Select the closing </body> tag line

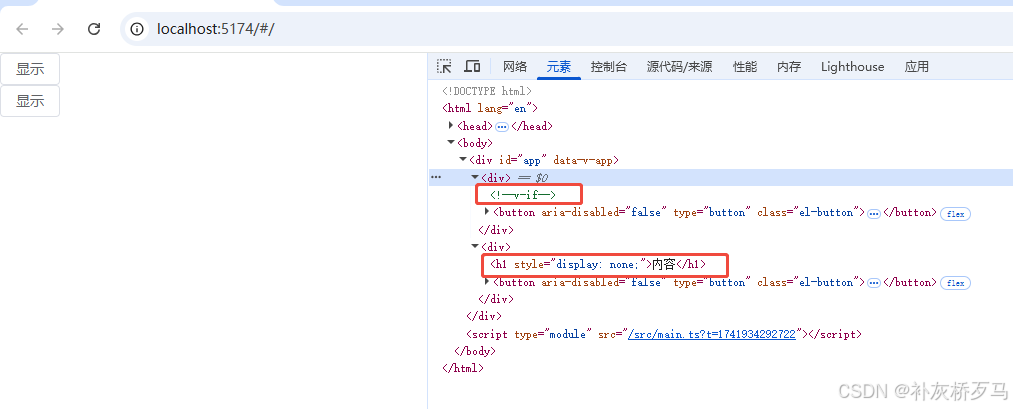click(475, 351)
